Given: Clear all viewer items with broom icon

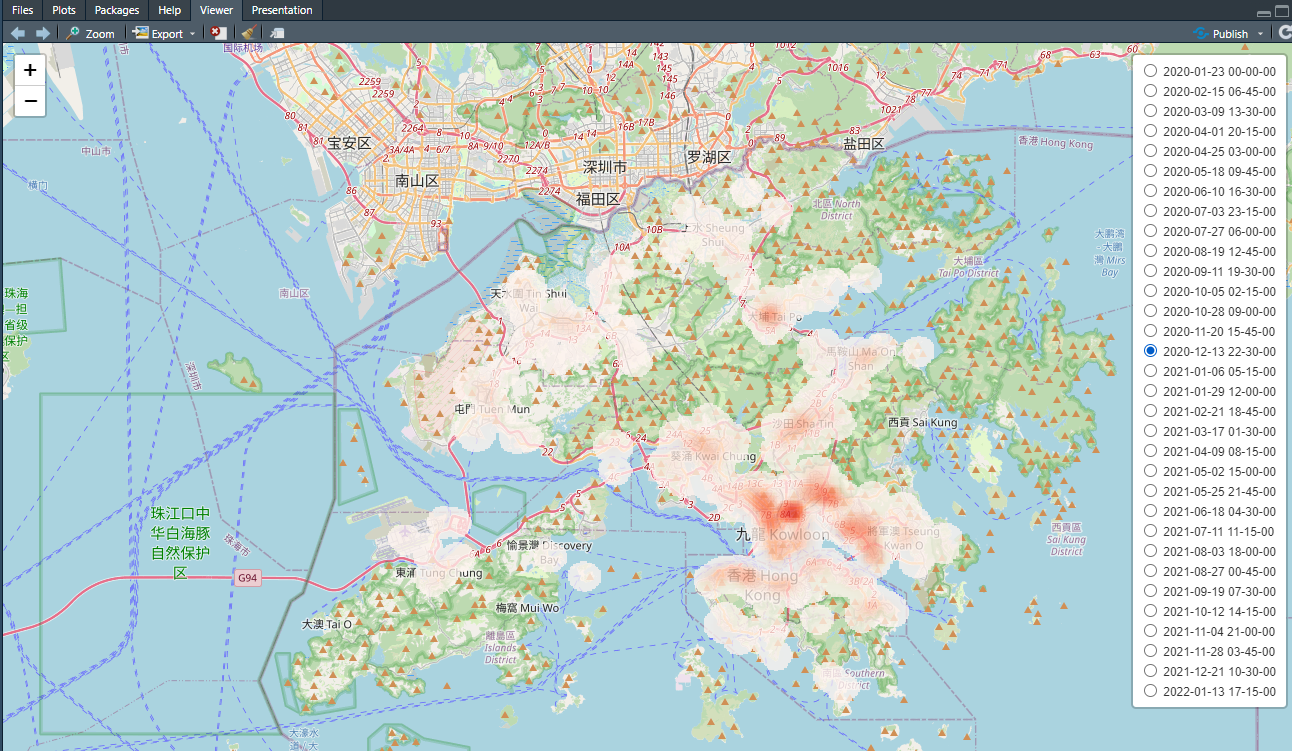Looking at the screenshot, I should point(247,33).
